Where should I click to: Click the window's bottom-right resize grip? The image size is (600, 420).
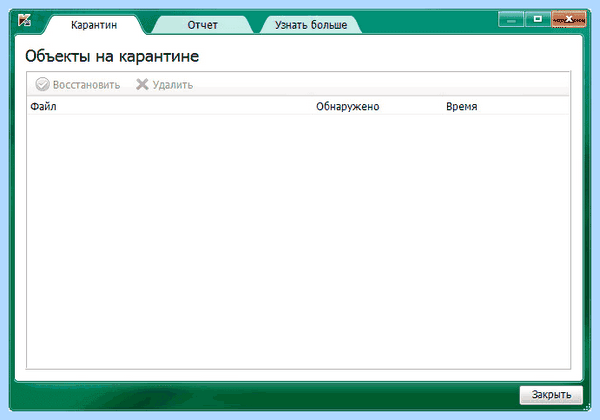tap(587, 408)
